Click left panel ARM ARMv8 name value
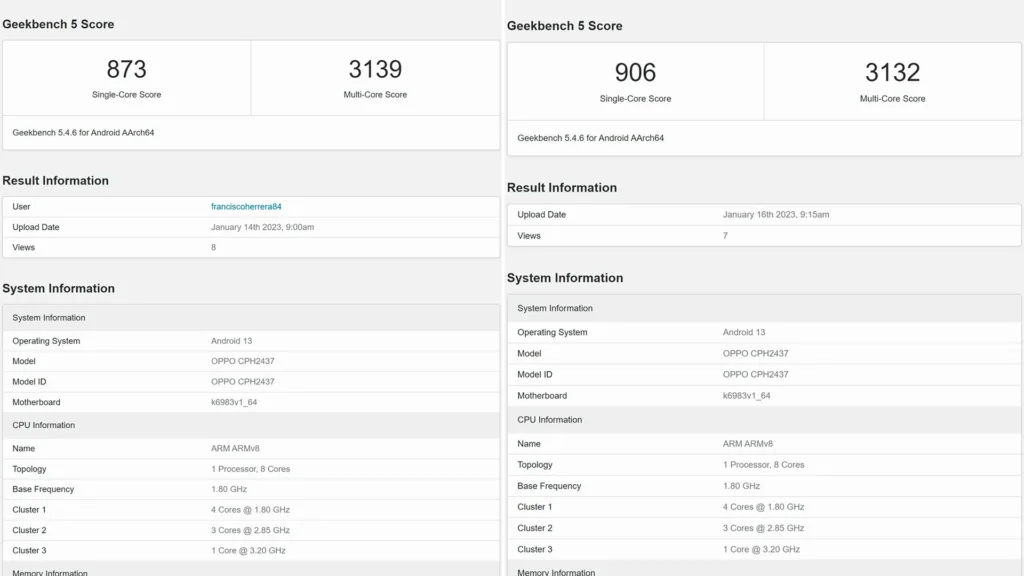 [x=235, y=449]
